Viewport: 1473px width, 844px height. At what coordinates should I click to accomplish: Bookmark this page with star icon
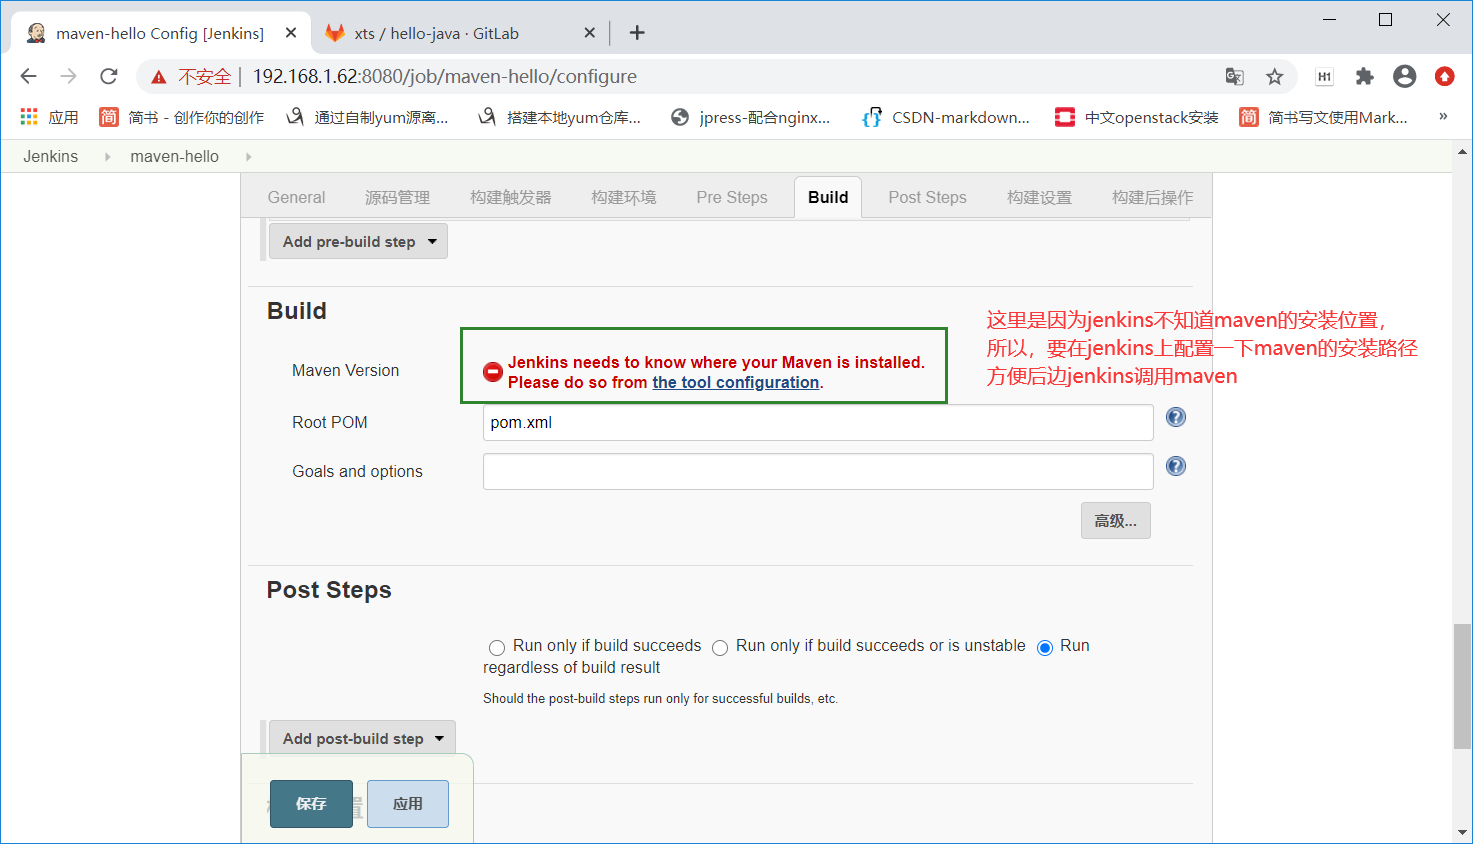[1274, 76]
